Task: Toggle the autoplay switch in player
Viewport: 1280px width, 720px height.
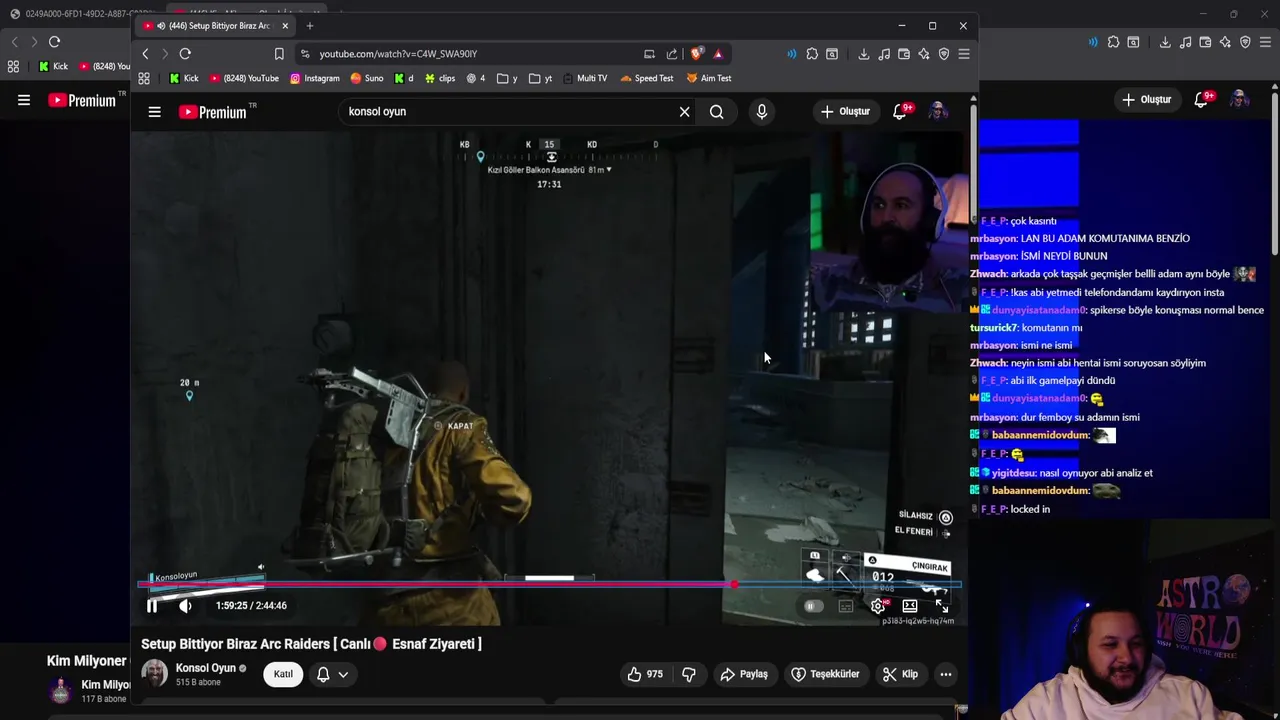Action: [812, 606]
